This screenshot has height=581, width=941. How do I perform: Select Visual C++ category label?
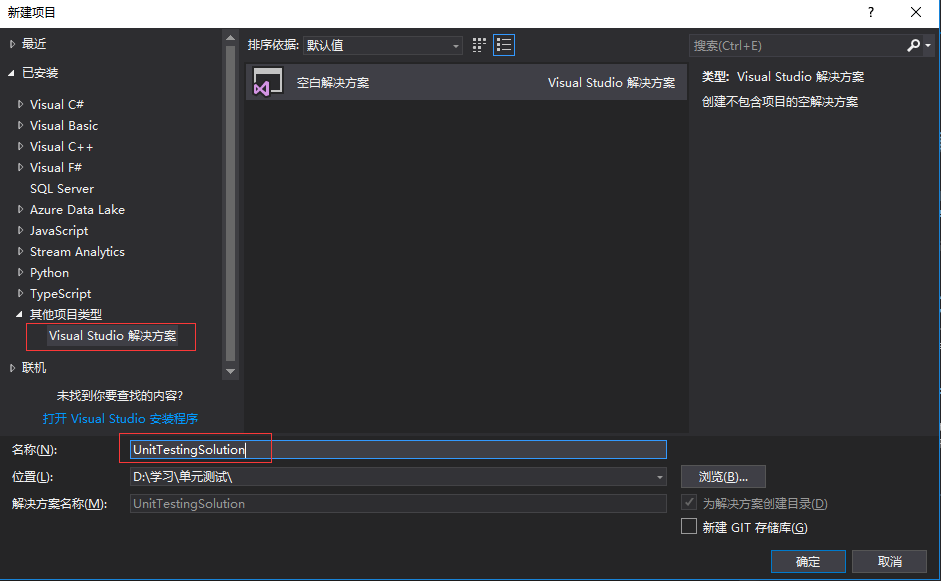61,146
